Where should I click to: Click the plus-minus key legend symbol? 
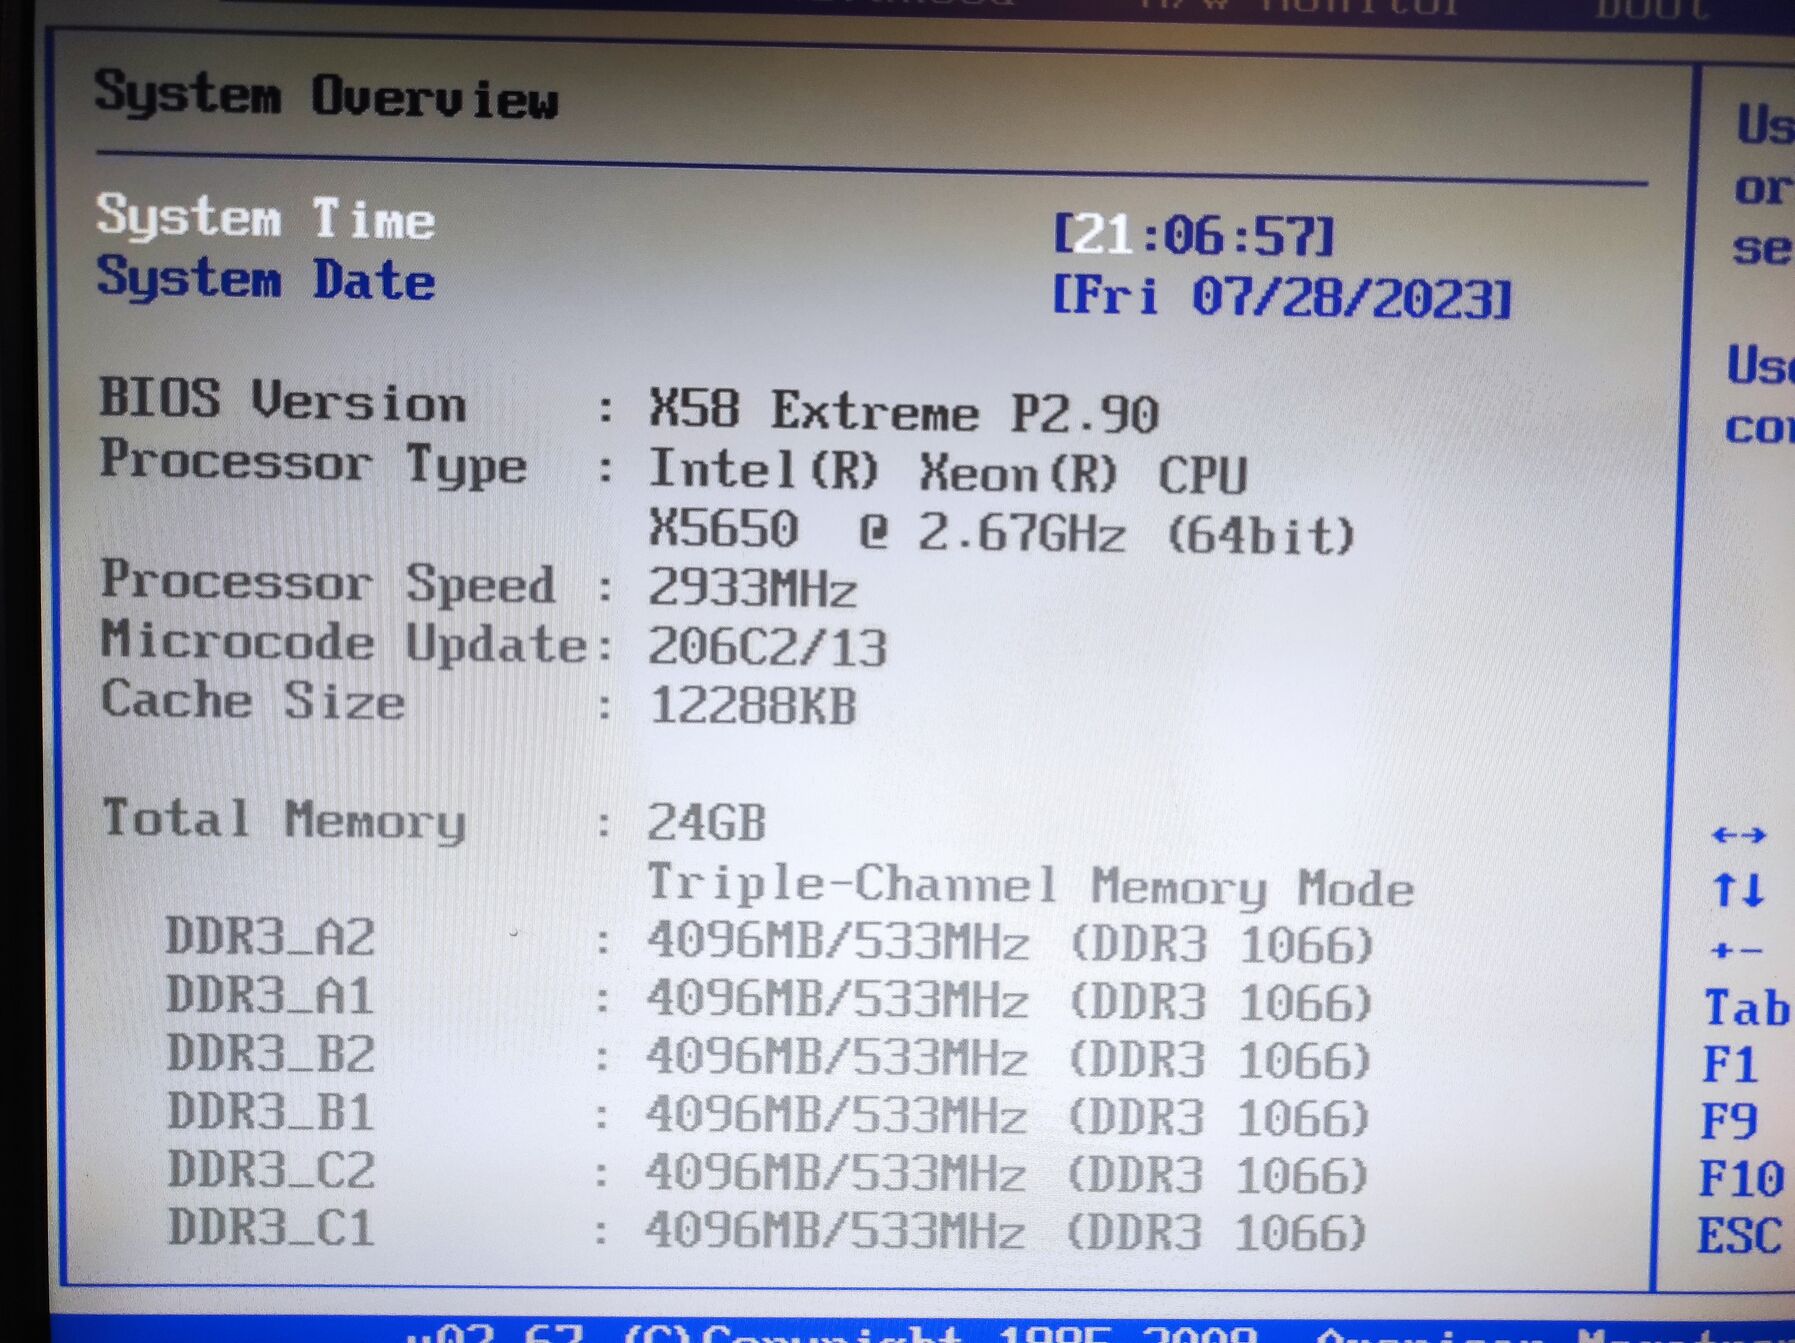1736,950
